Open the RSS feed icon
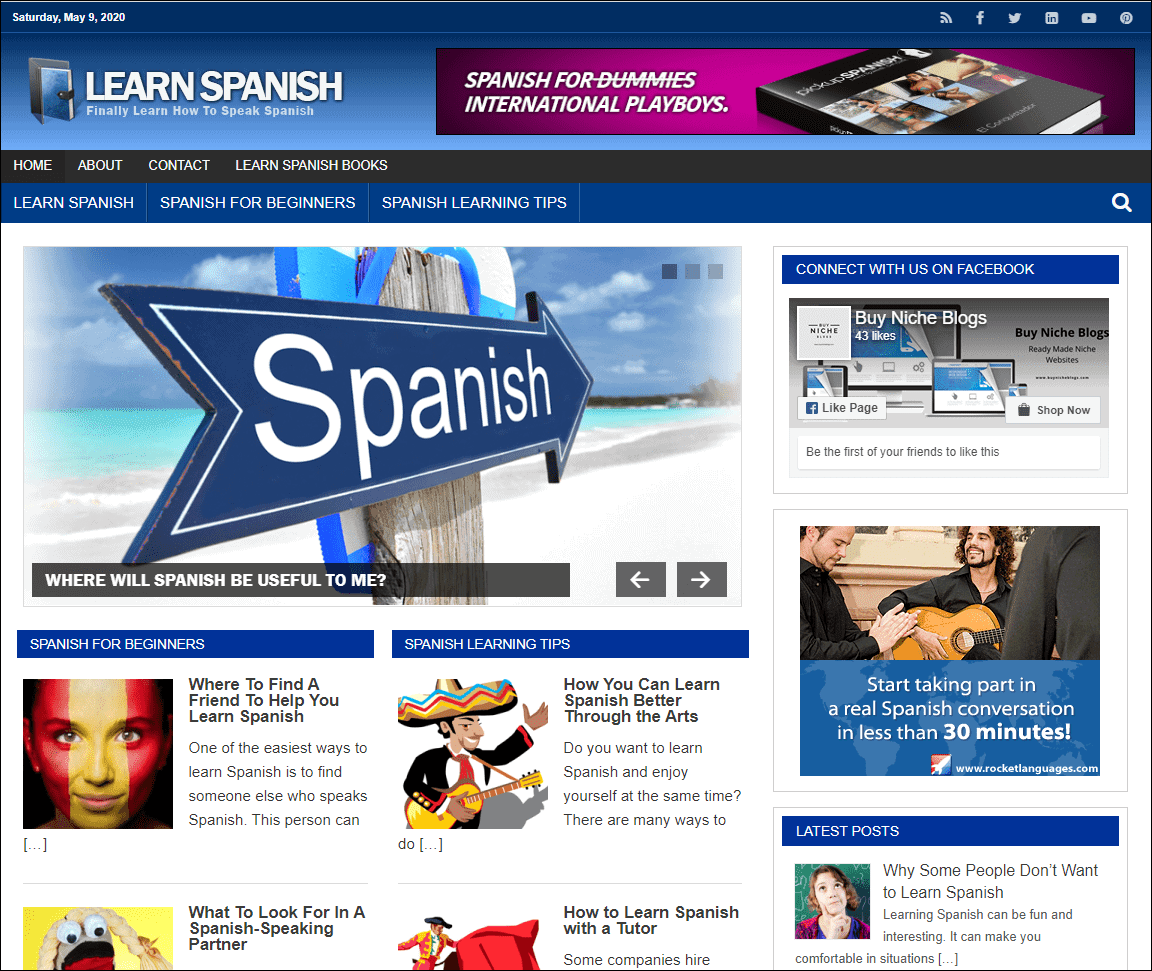The image size is (1152, 971). [946, 18]
